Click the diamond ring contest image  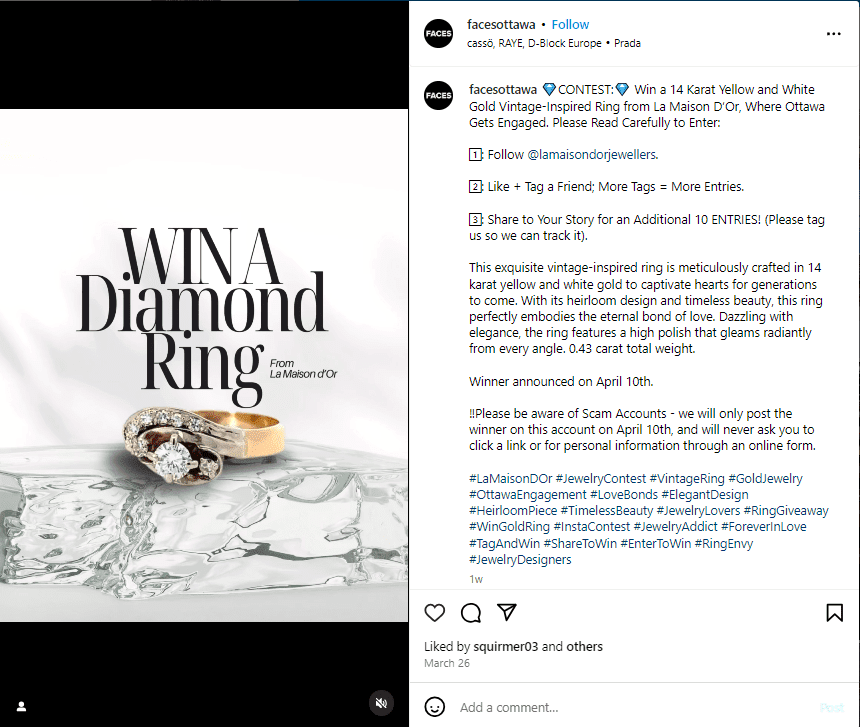[x=204, y=365]
